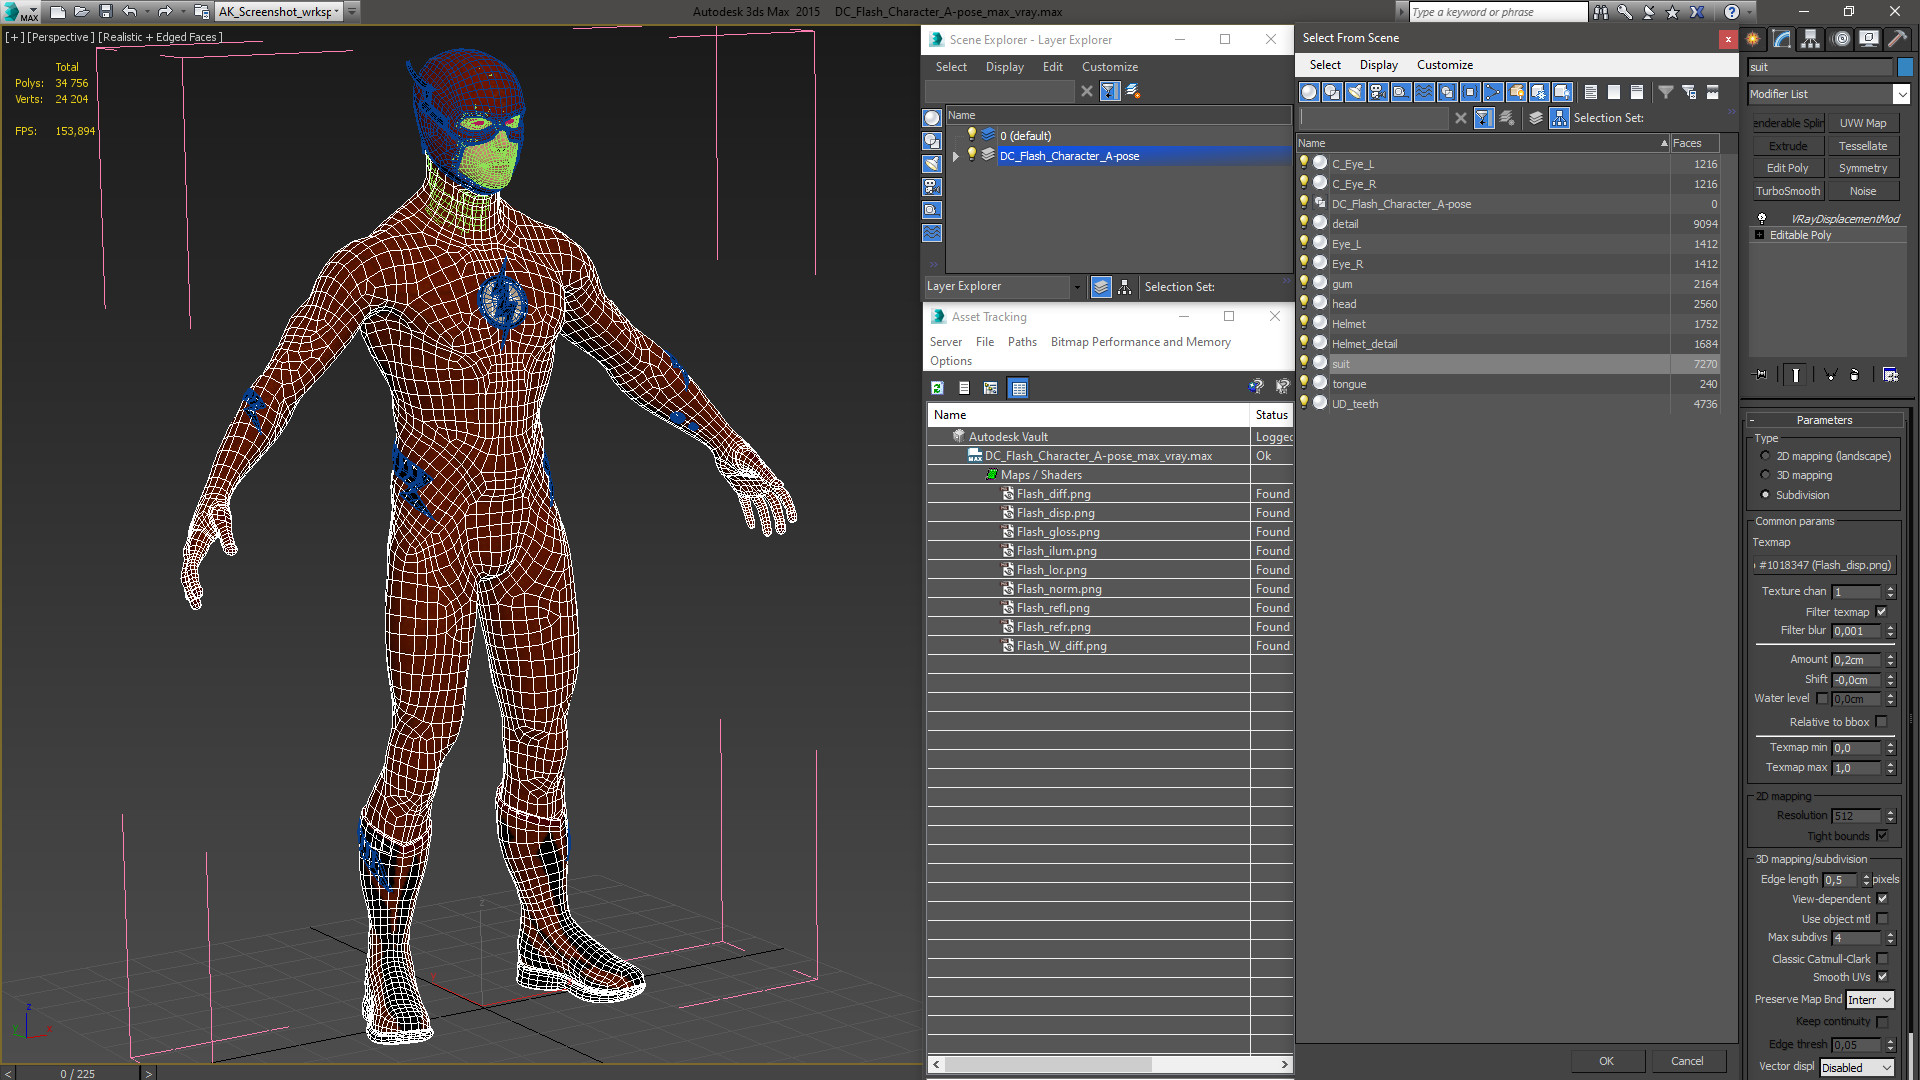Screen dimensions: 1920x1080
Task: Click TurboSmooth modifier button
Action: 1788,191
